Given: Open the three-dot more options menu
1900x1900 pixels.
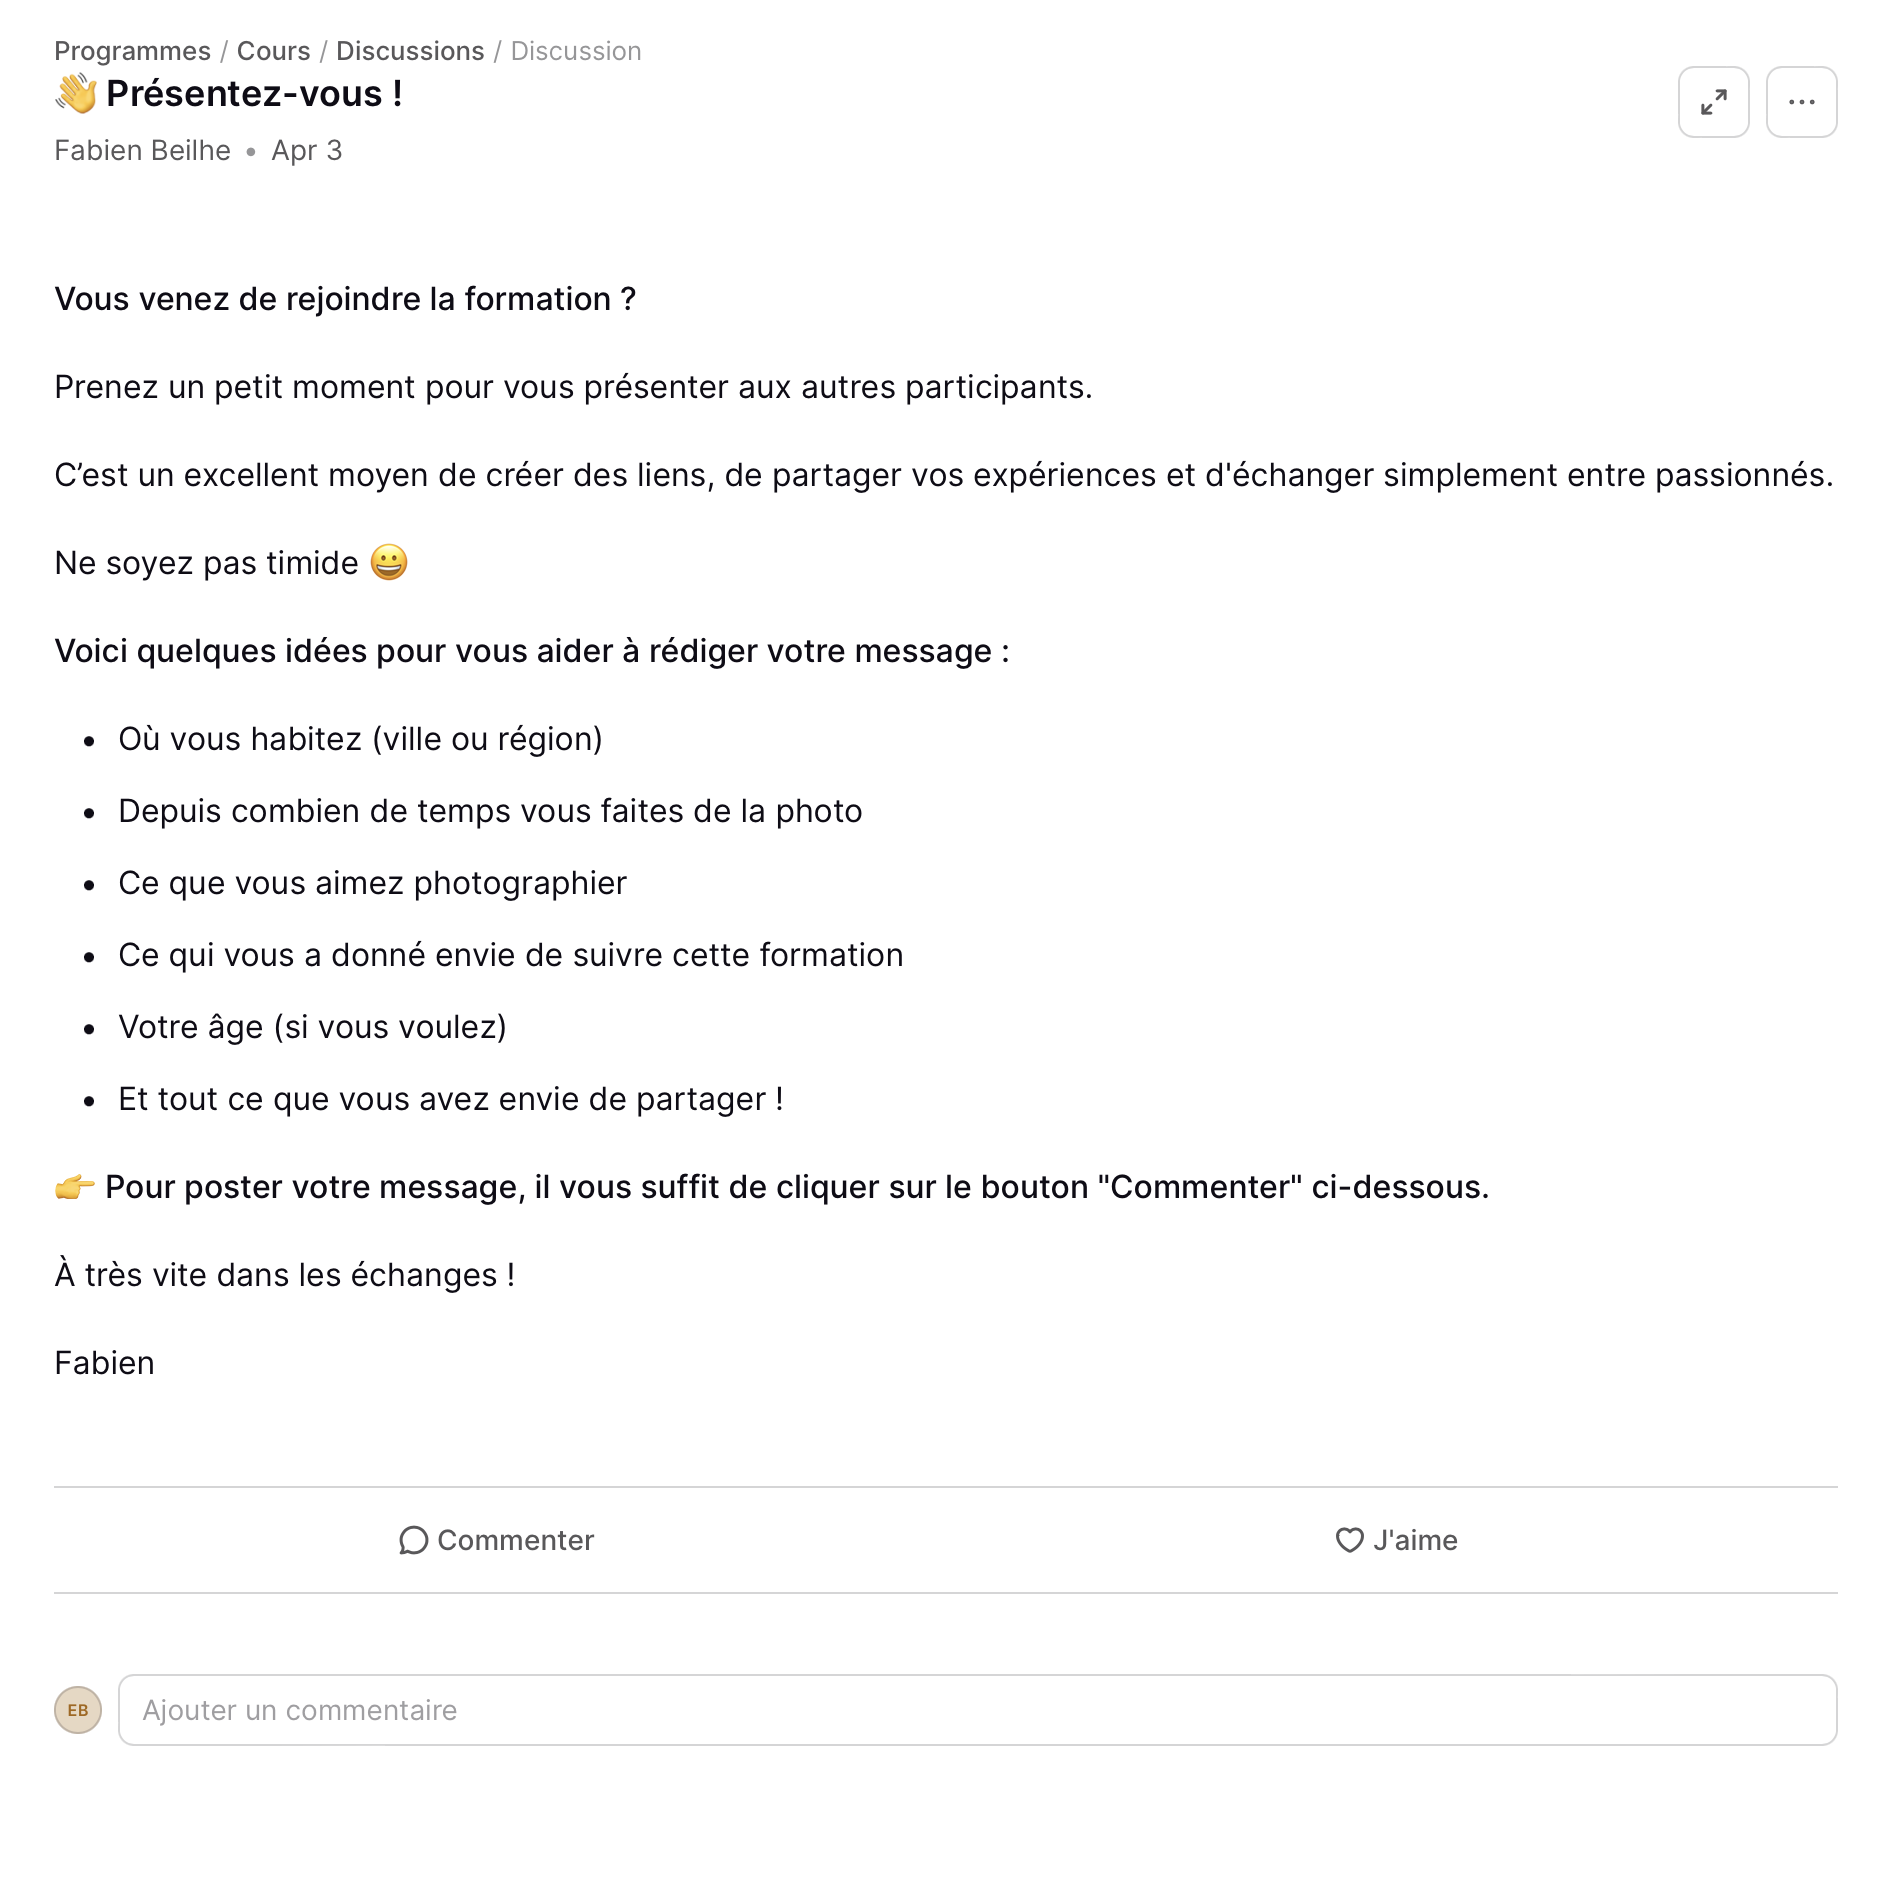Looking at the screenshot, I should point(1801,102).
